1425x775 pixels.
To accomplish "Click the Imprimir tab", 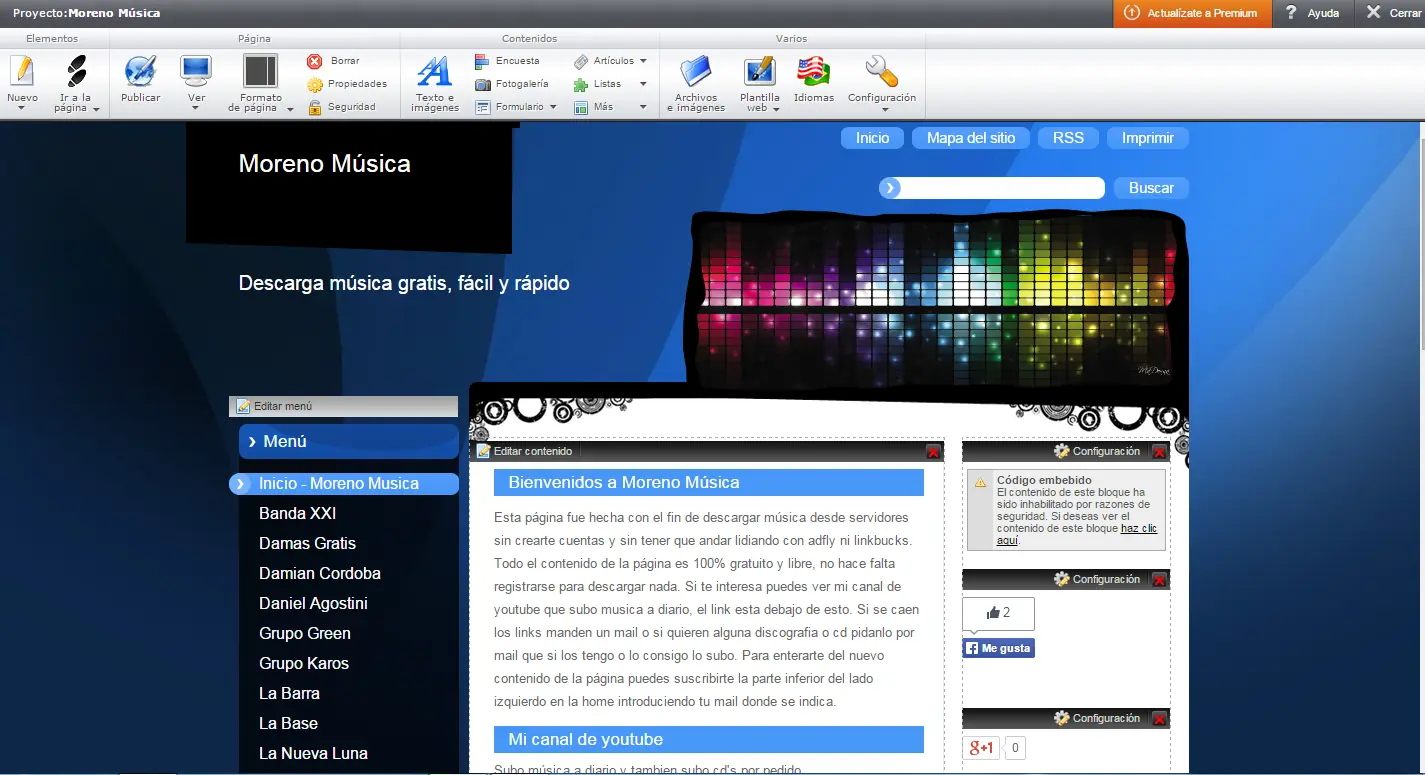I will (1148, 138).
